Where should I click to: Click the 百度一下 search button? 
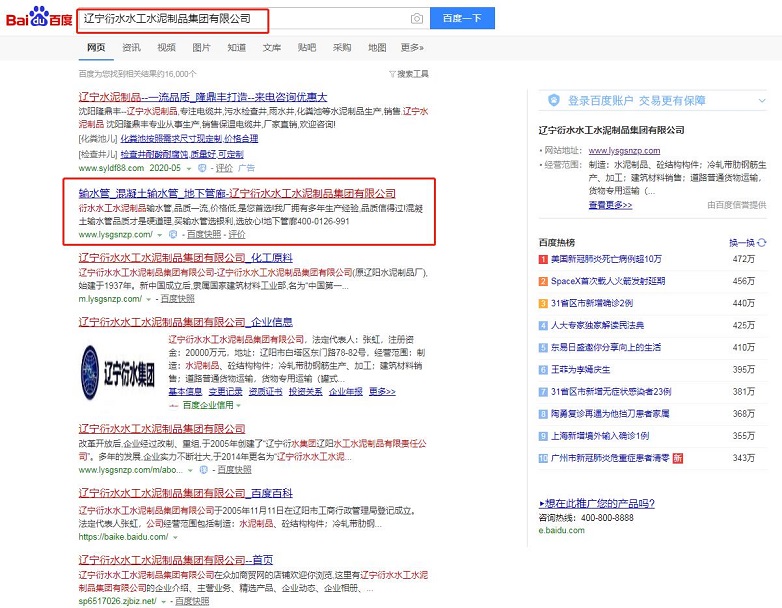[462, 18]
